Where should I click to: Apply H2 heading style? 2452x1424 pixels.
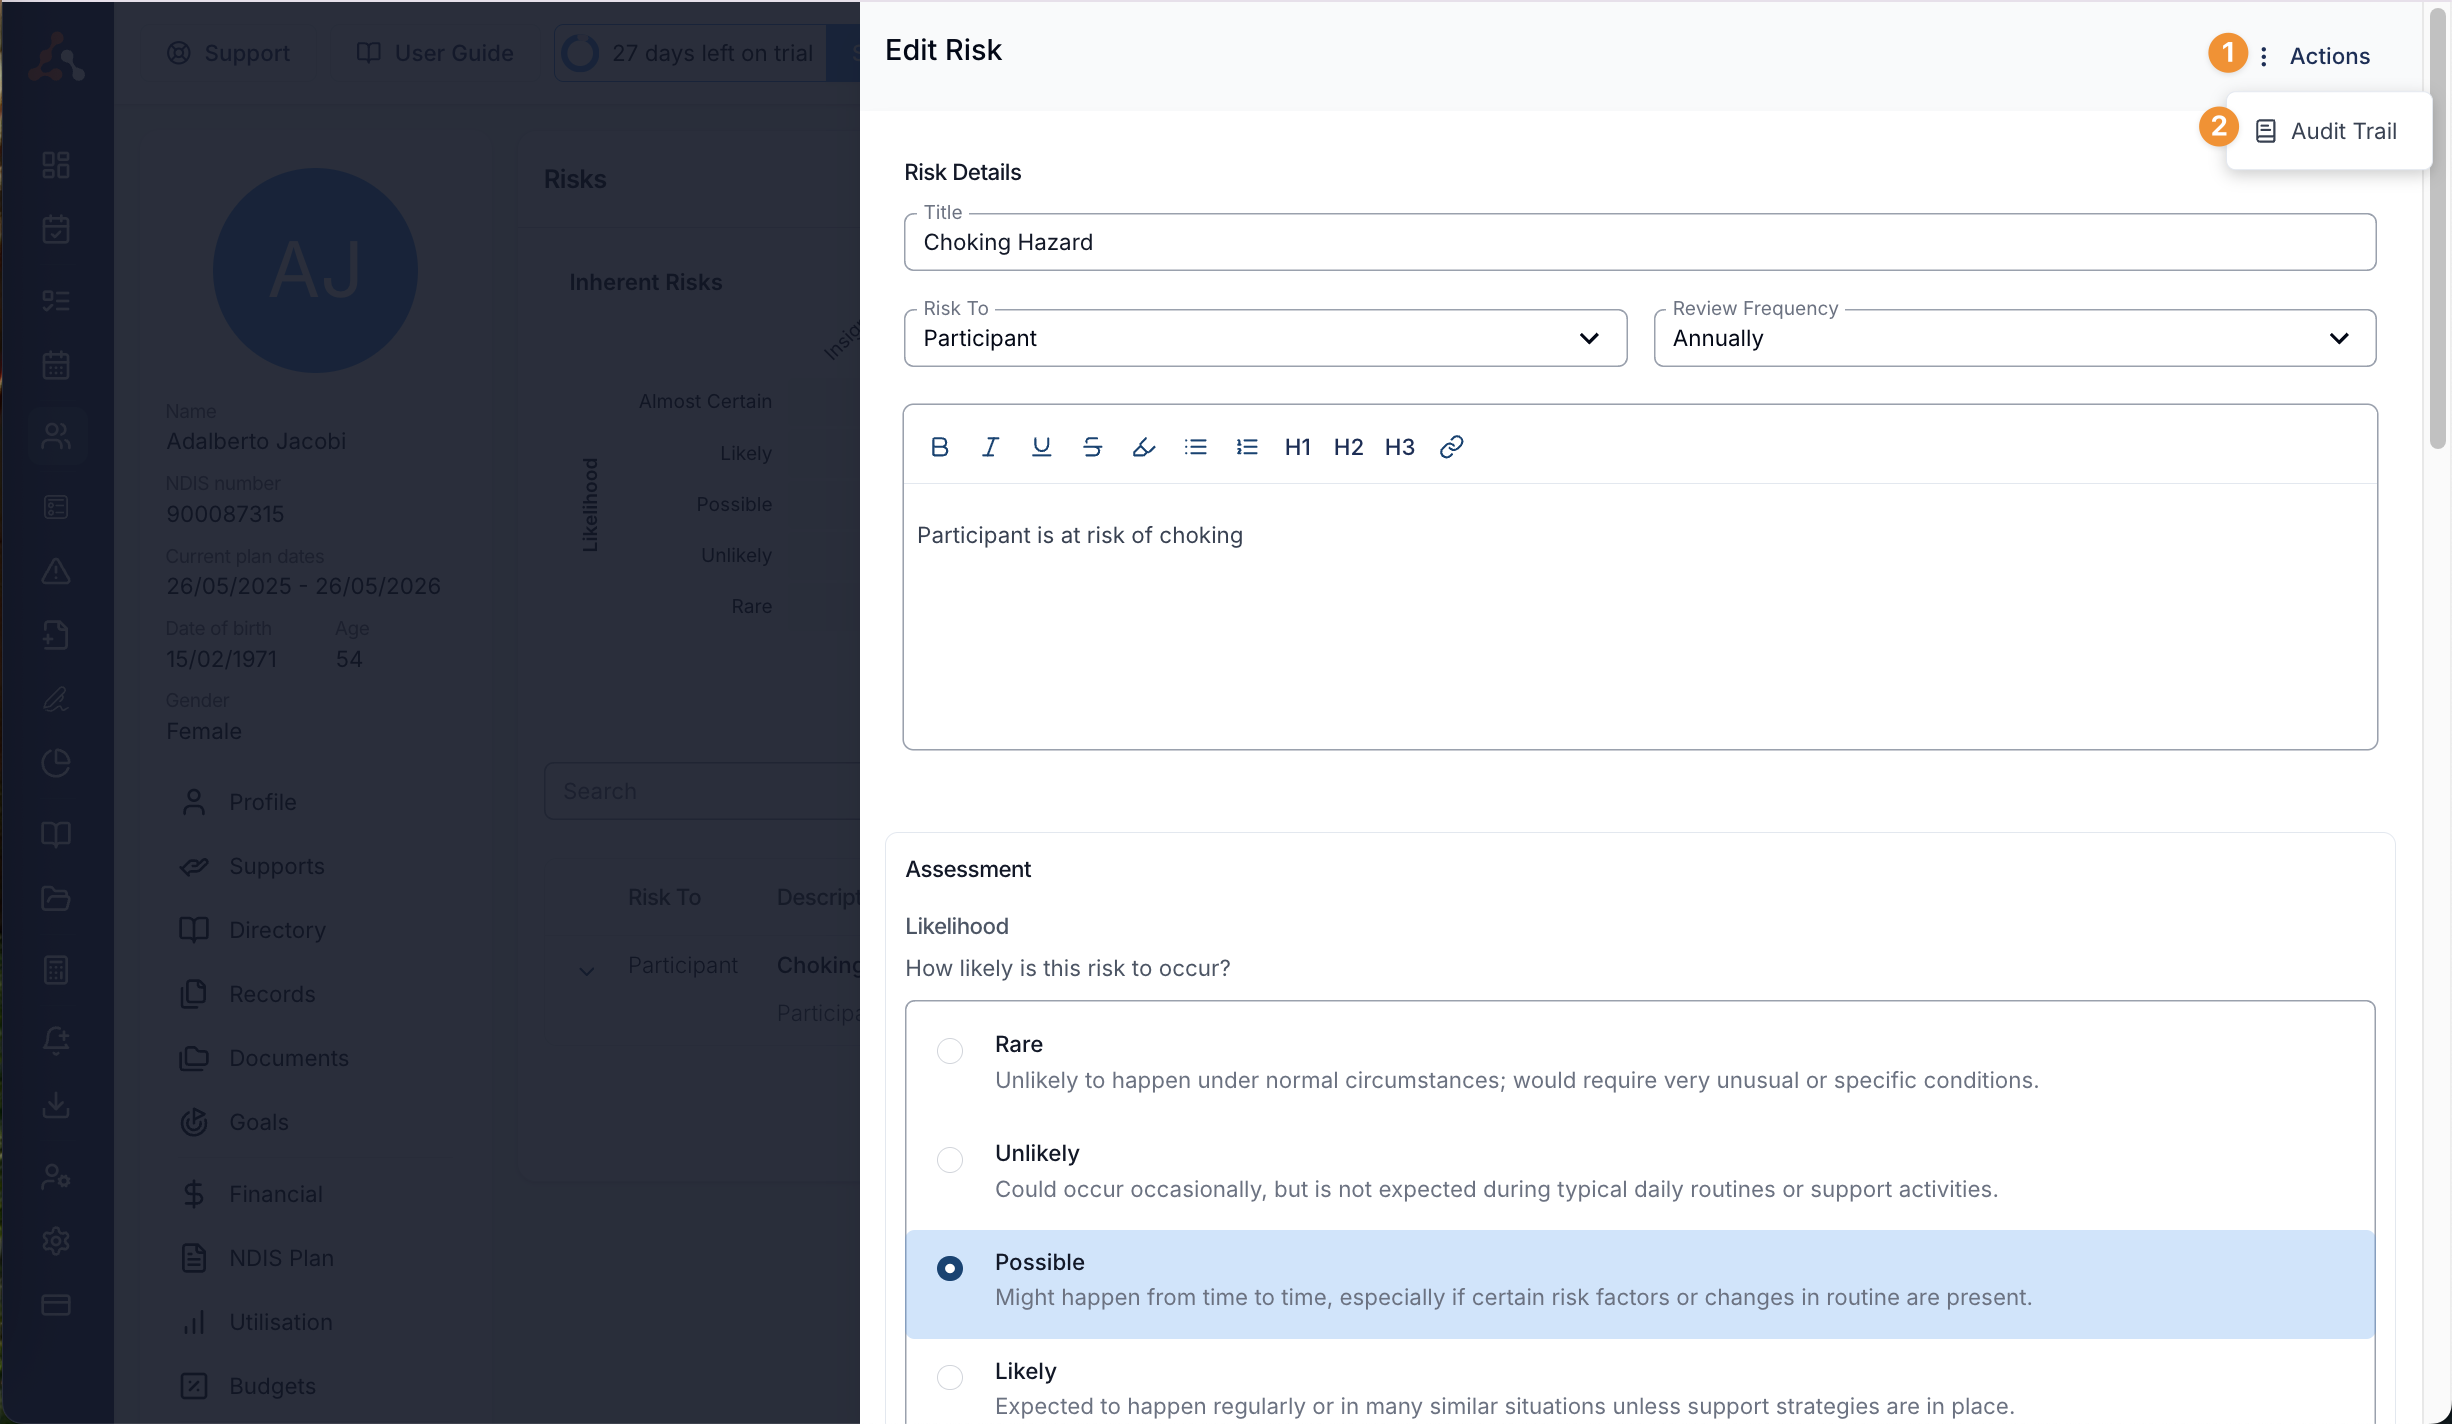click(x=1348, y=447)
